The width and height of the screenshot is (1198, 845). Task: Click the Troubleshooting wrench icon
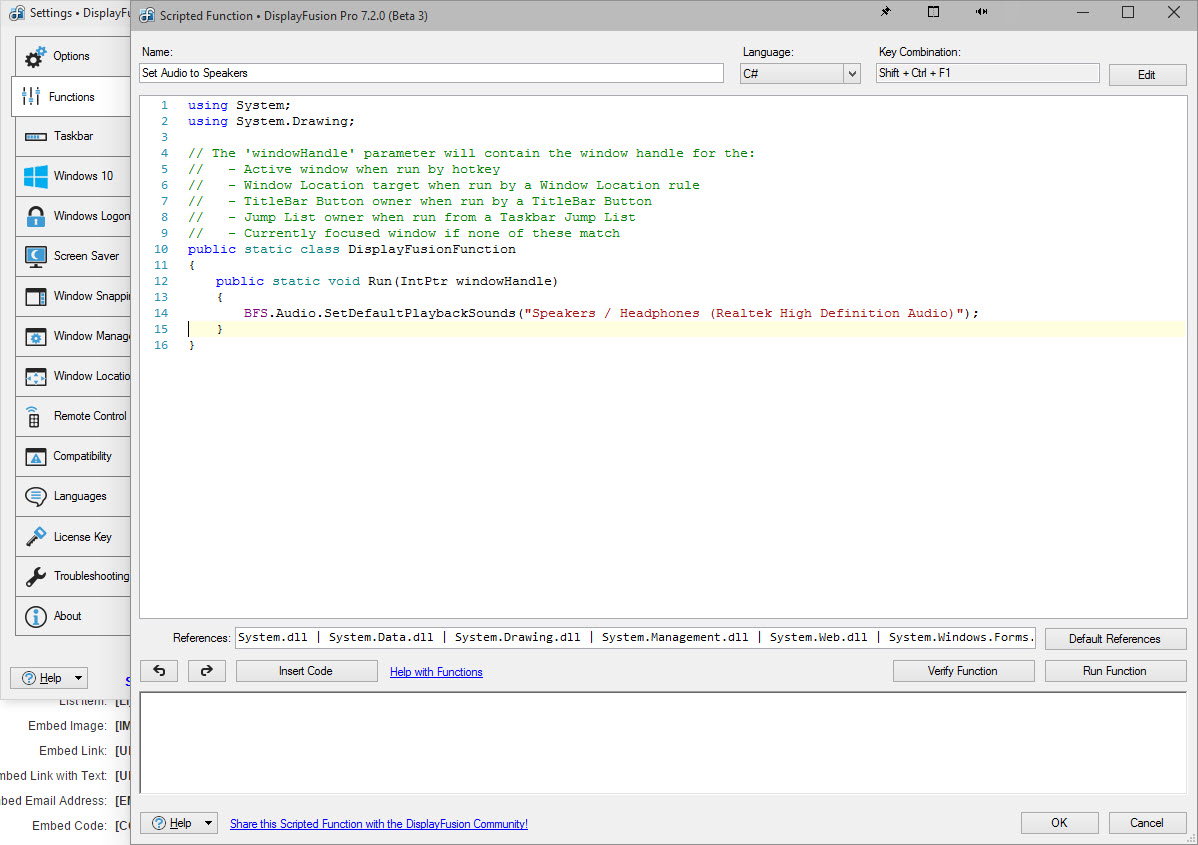tap(36, 577)
